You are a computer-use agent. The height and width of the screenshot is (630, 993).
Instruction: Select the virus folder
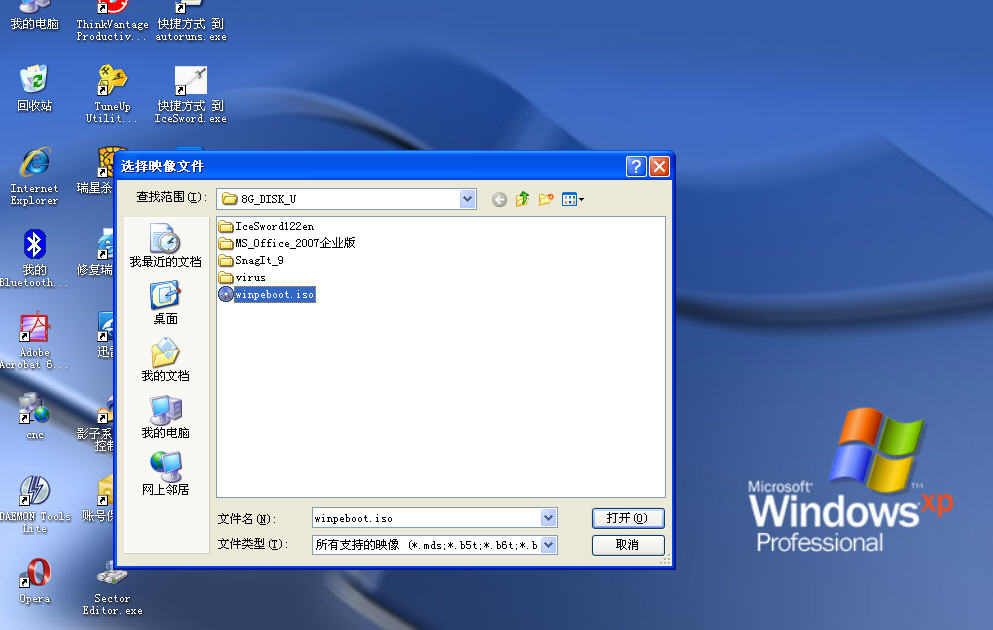(x=243, y=277)
